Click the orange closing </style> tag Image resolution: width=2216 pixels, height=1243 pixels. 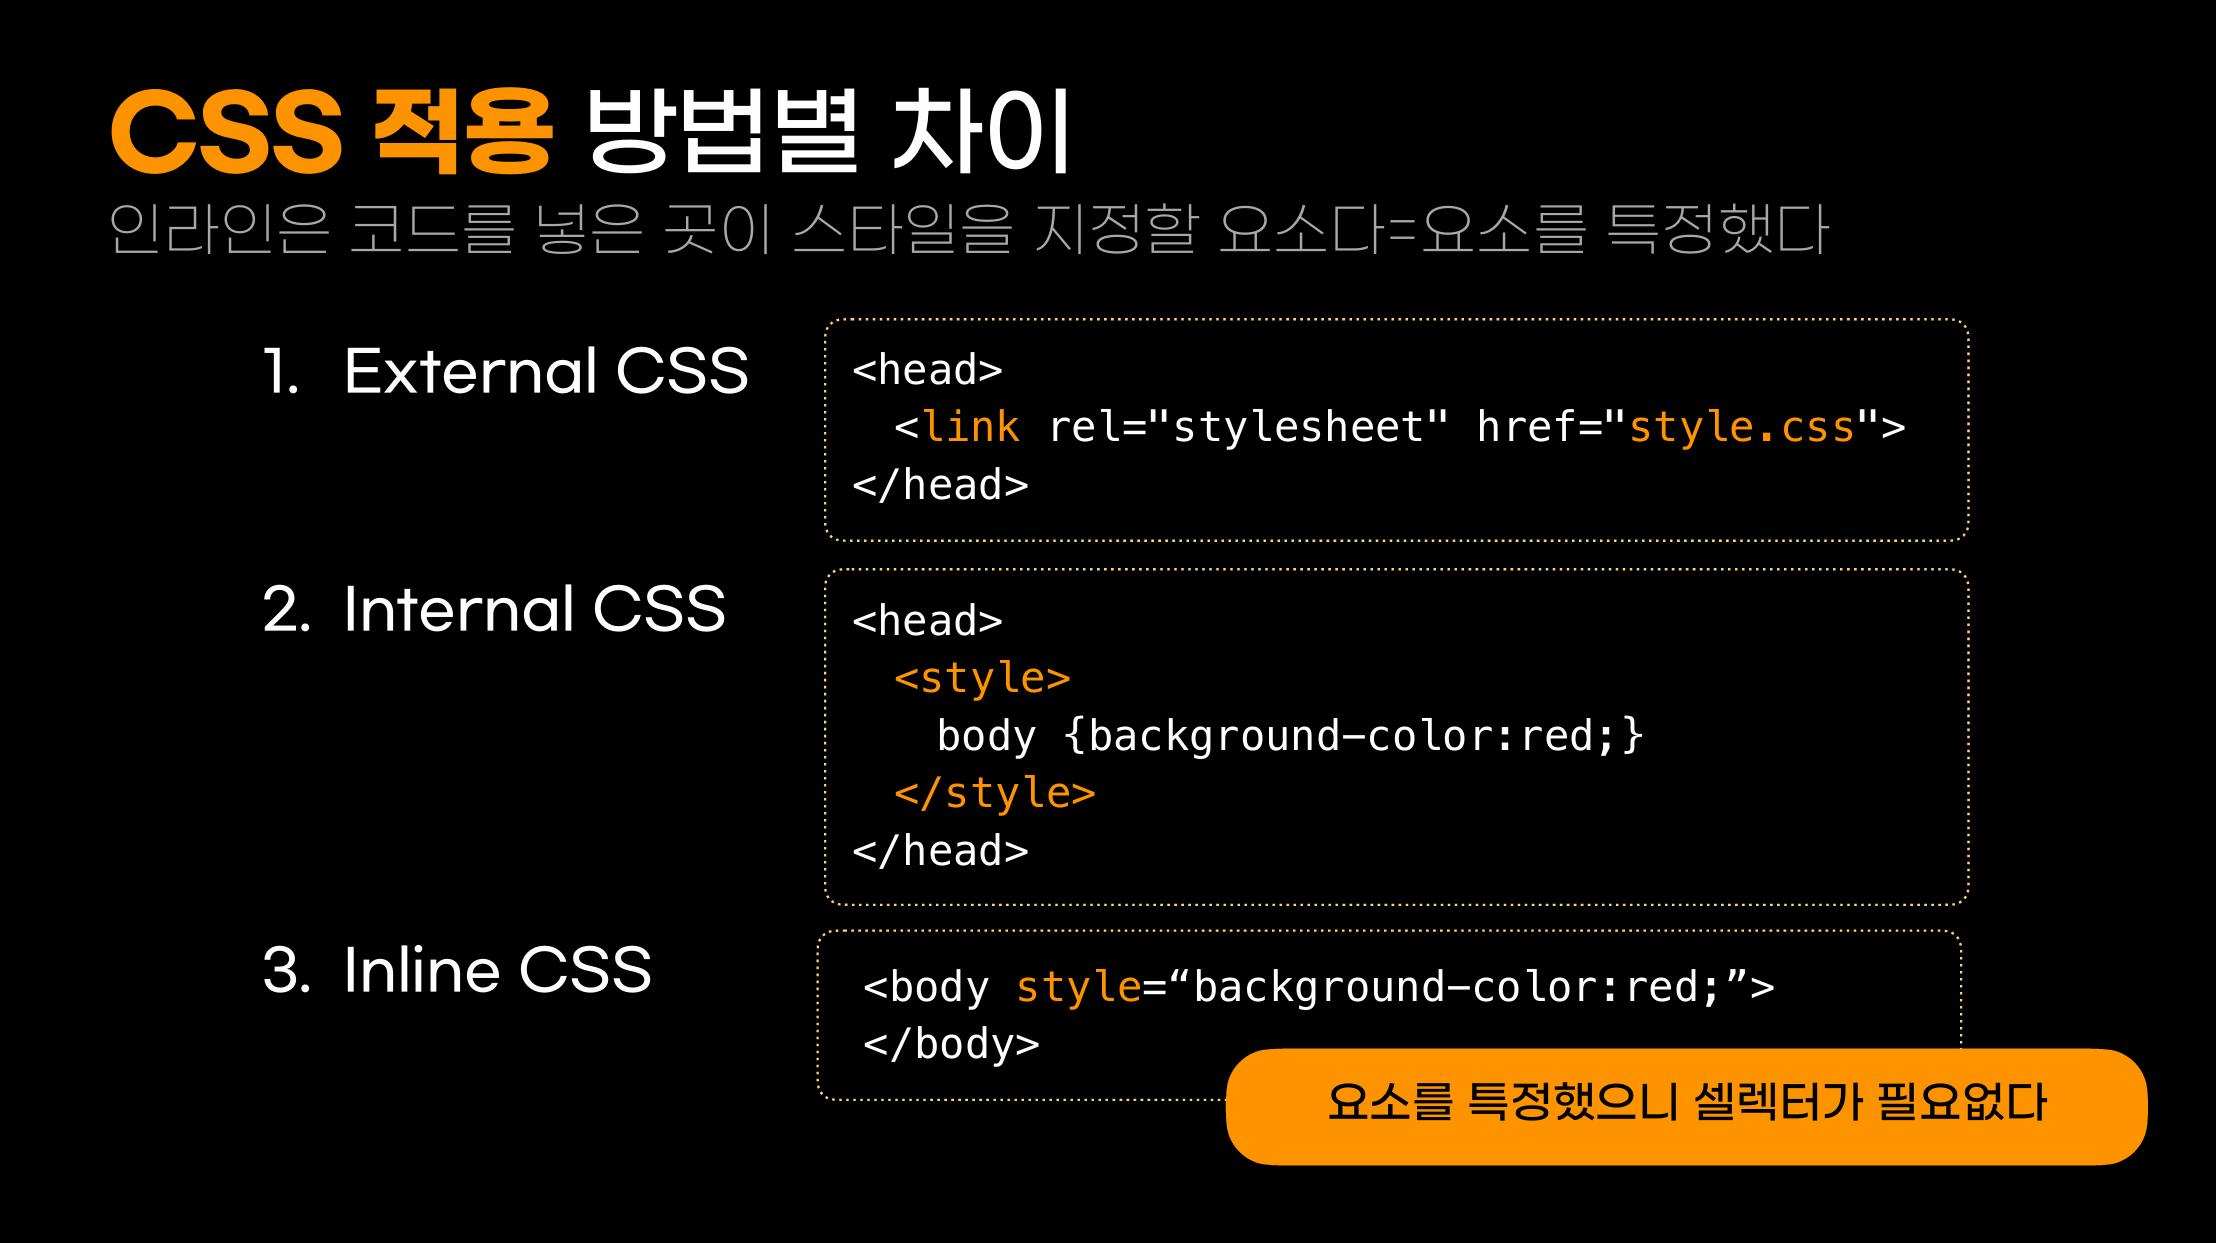click(994, 793)
